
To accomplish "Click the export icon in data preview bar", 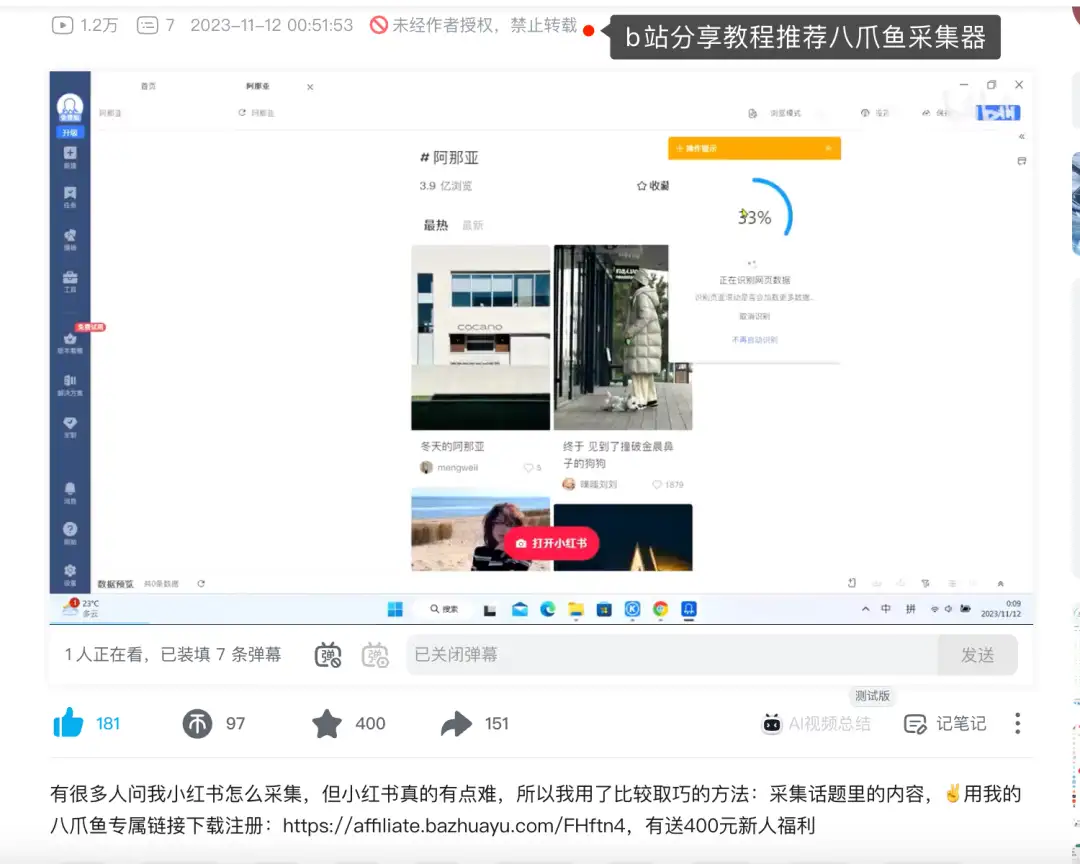I will coord(852,583).
